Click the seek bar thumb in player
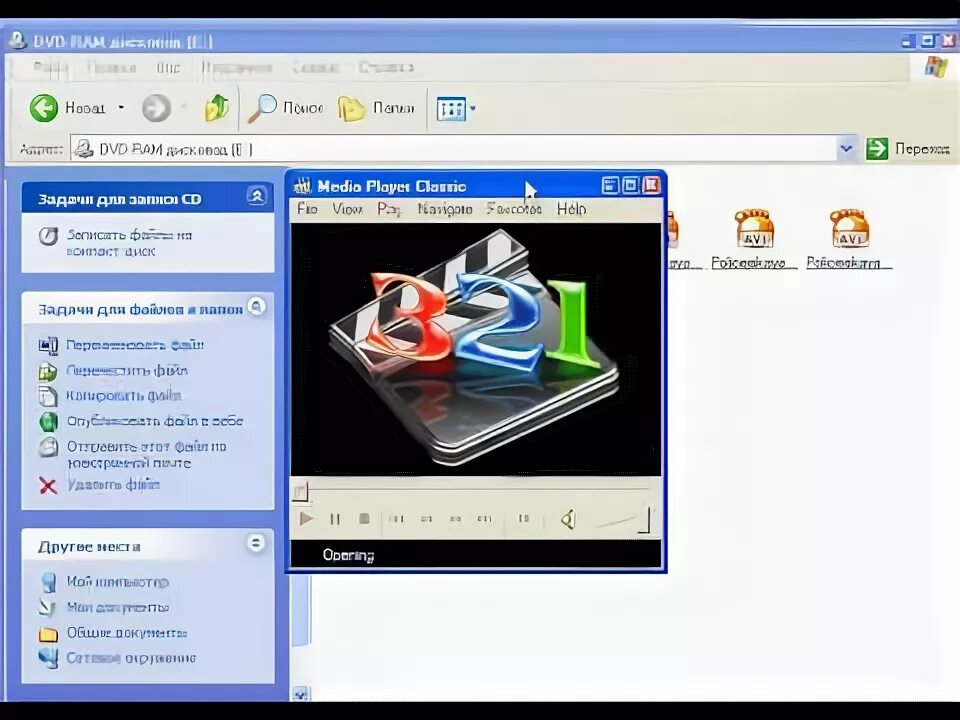The width and height of the screenshot is (960, 720). click(x=300, y=491)
